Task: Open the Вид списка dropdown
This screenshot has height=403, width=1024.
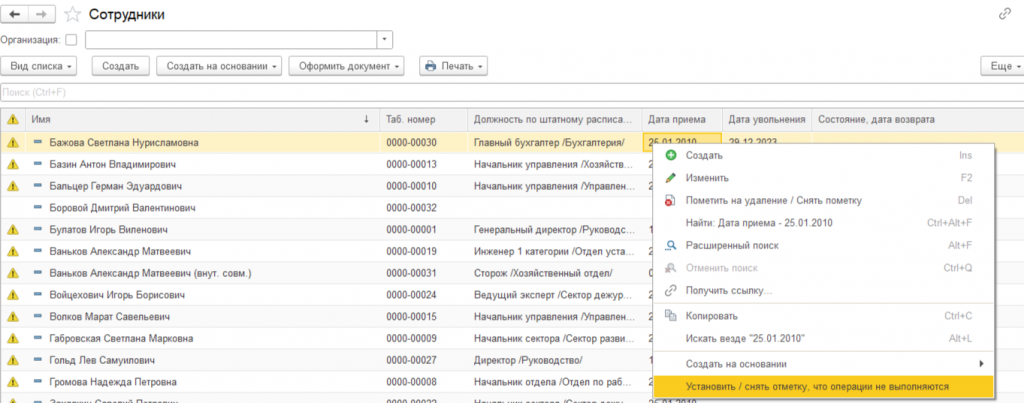Action: (x=39, y=66)
